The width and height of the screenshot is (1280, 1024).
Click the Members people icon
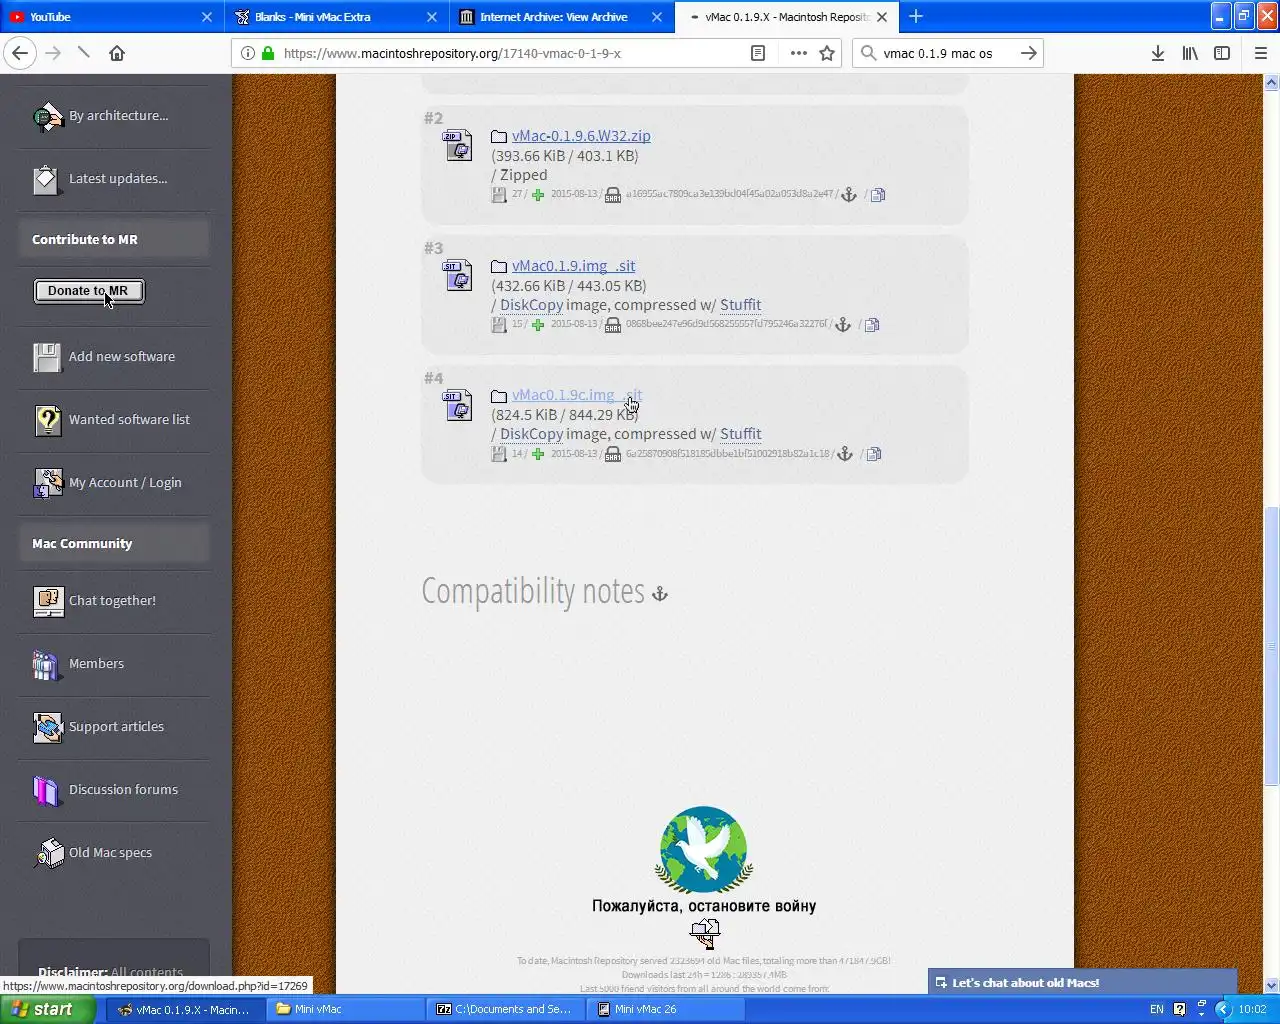[47, 664]
